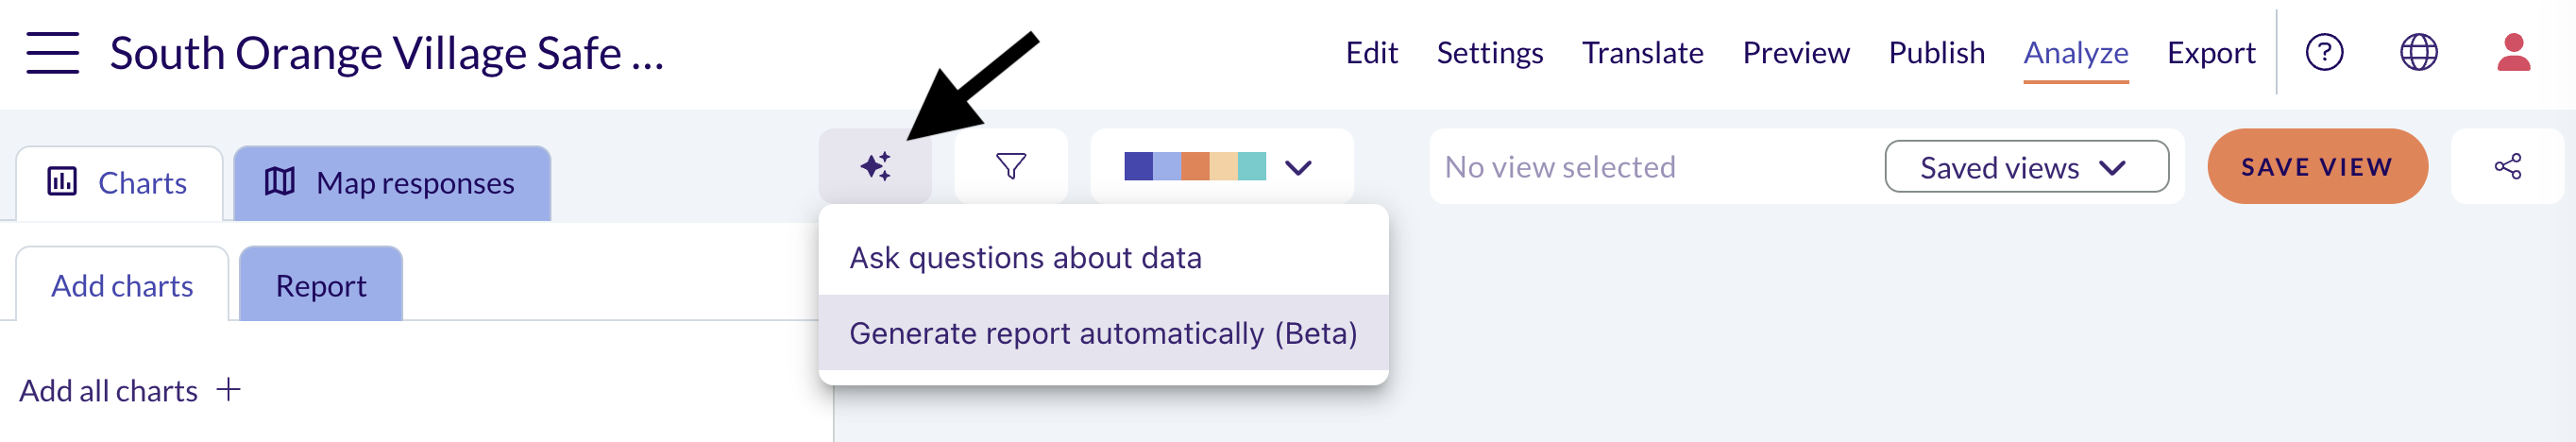This screenshot has width=2576, height=442.
Task: Open the funnel filter icon
Action: point(1011,166)
